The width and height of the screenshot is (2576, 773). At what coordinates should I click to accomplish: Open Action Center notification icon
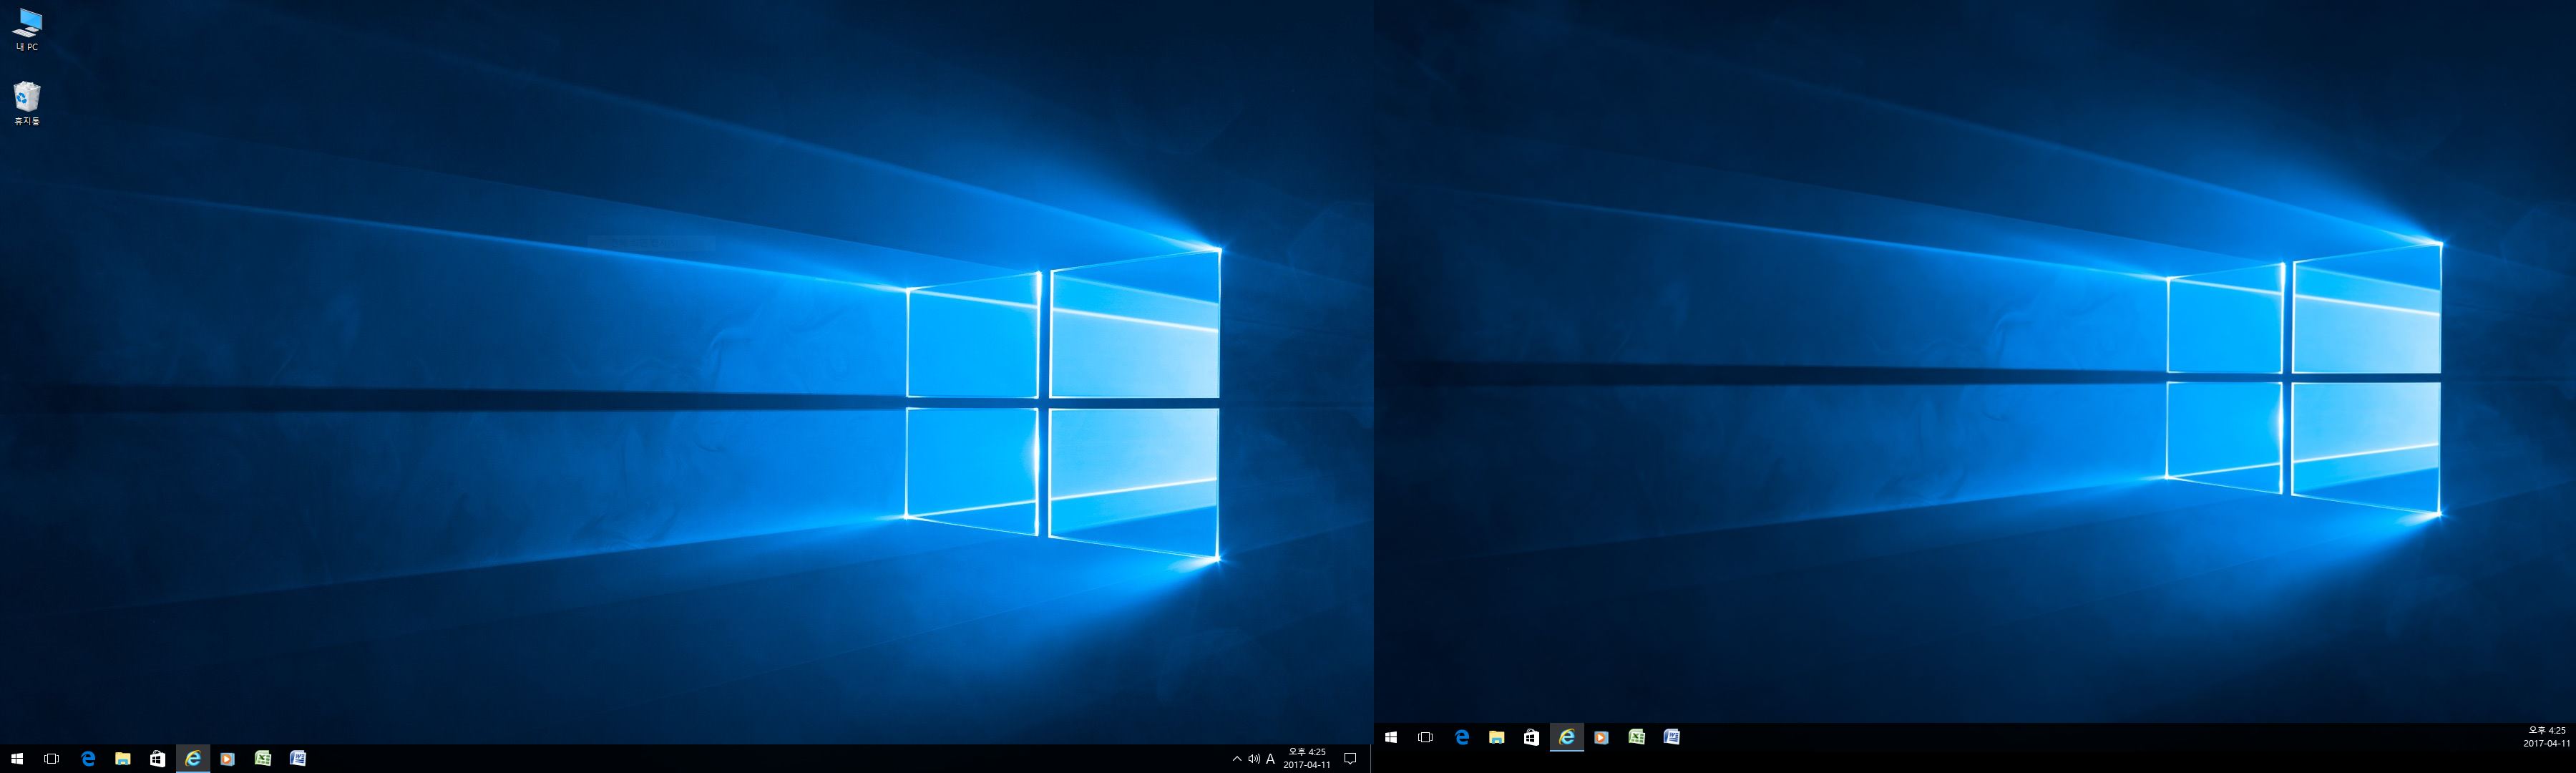(x=1350, y=759)
